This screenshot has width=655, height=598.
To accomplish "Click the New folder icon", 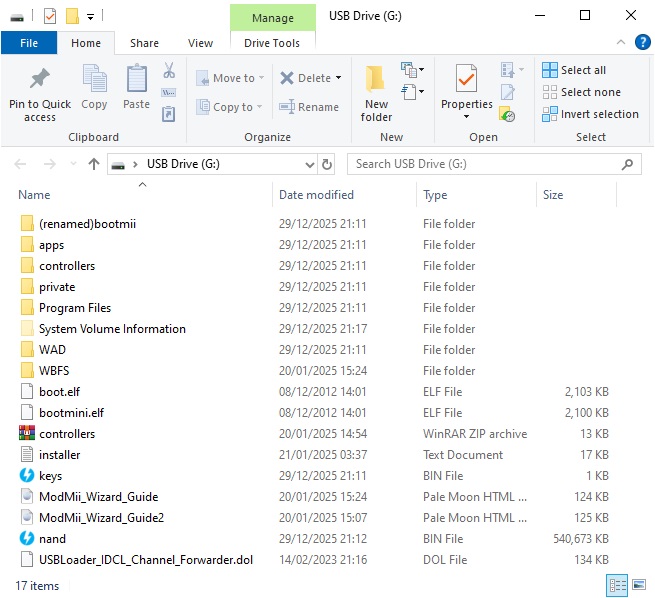I will [x=375, y=78].
